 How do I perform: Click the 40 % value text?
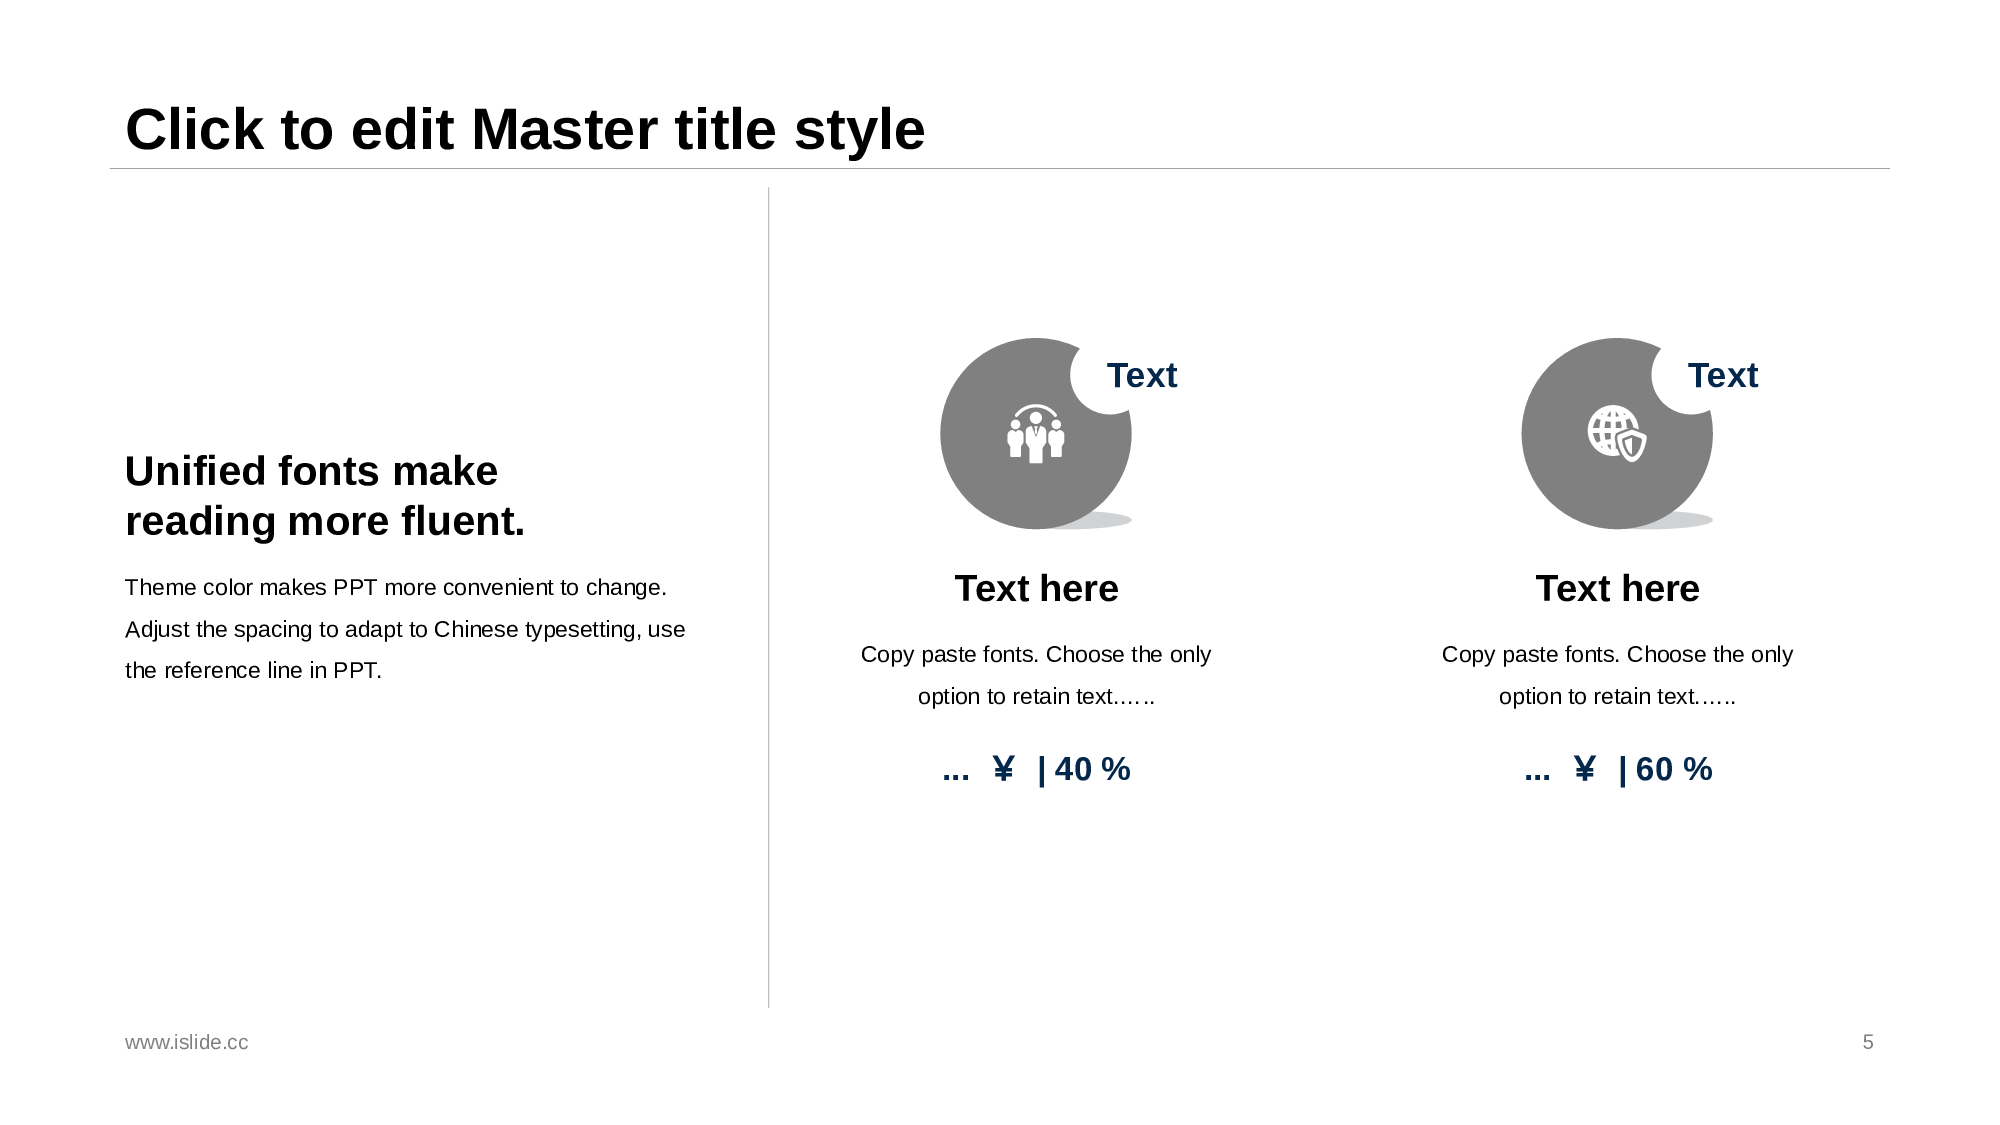pyautogui.click(x=1092, y=769)
